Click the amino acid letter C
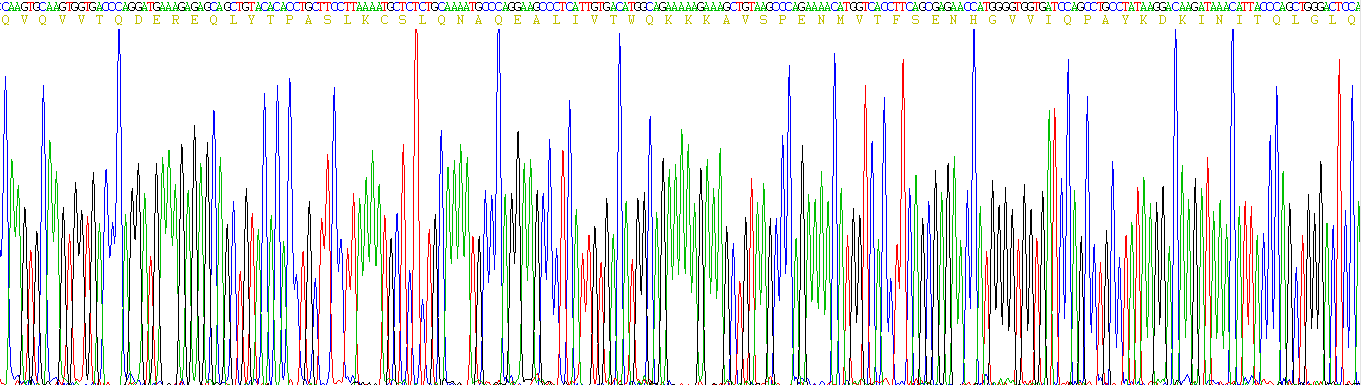1362x385 pixels. tap(384, 20)
